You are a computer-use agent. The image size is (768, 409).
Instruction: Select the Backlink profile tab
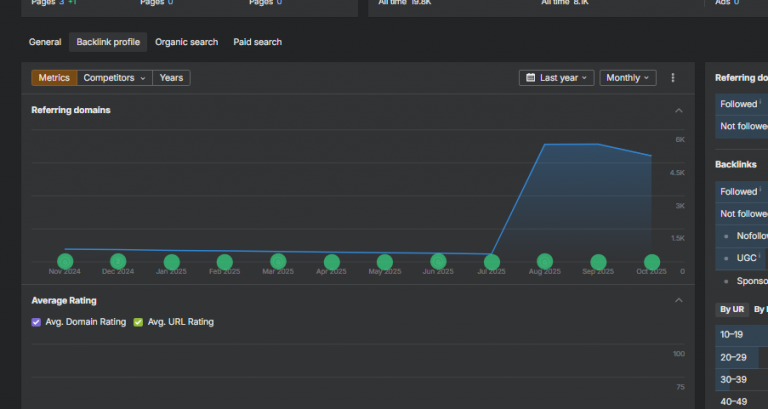pyautogui.click(x=108, y=42)
